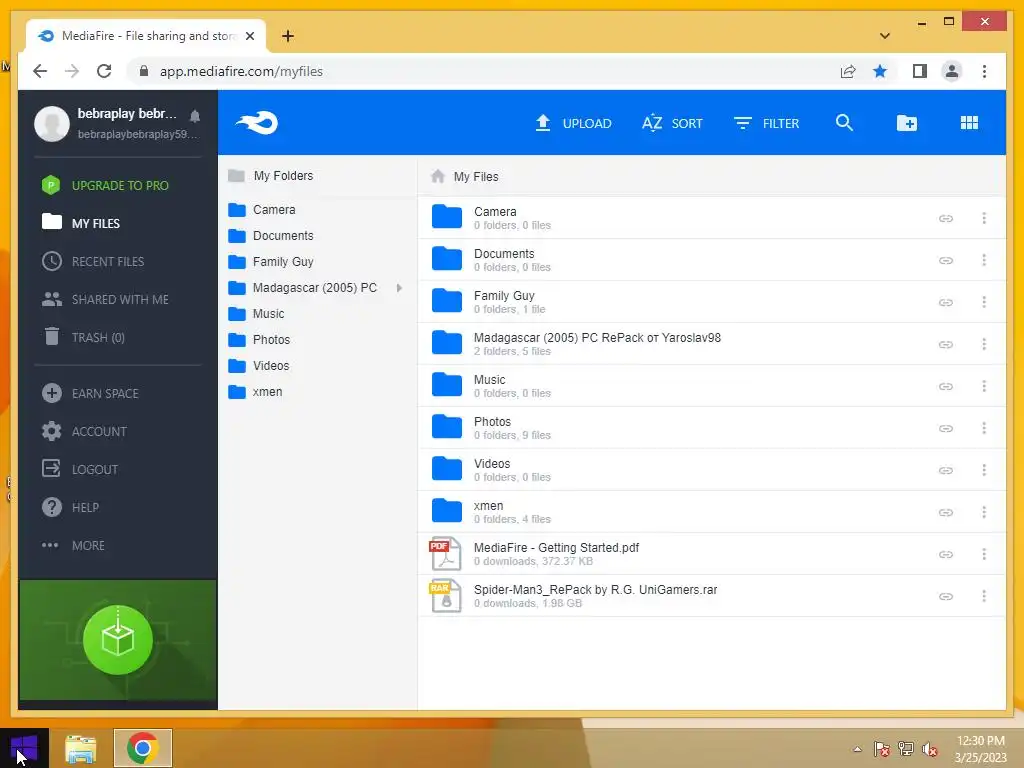Click the user profile avatar
Screen dimensions: 1024x768
coord(52,123)
